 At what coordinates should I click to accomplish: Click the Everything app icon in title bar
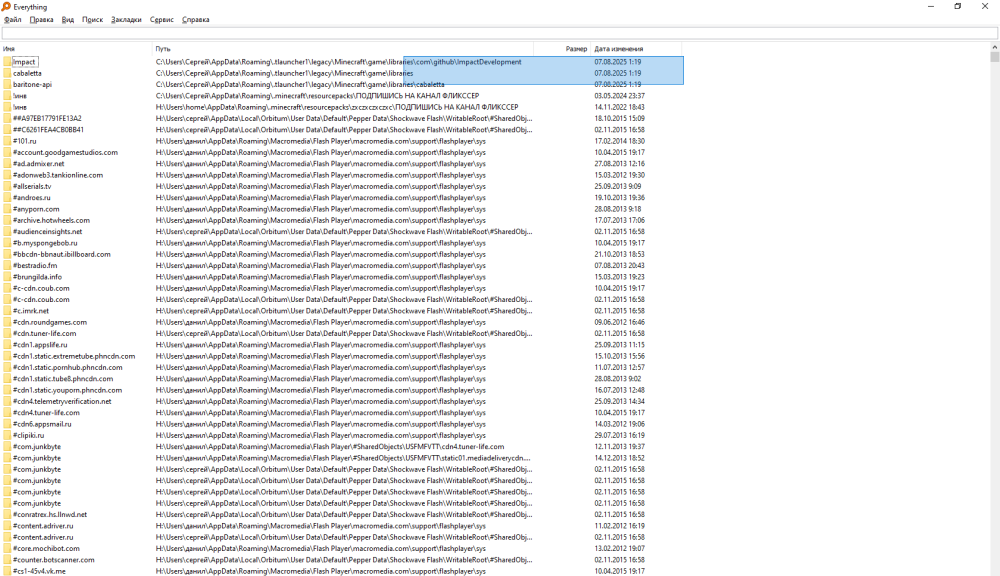point(6,6)
